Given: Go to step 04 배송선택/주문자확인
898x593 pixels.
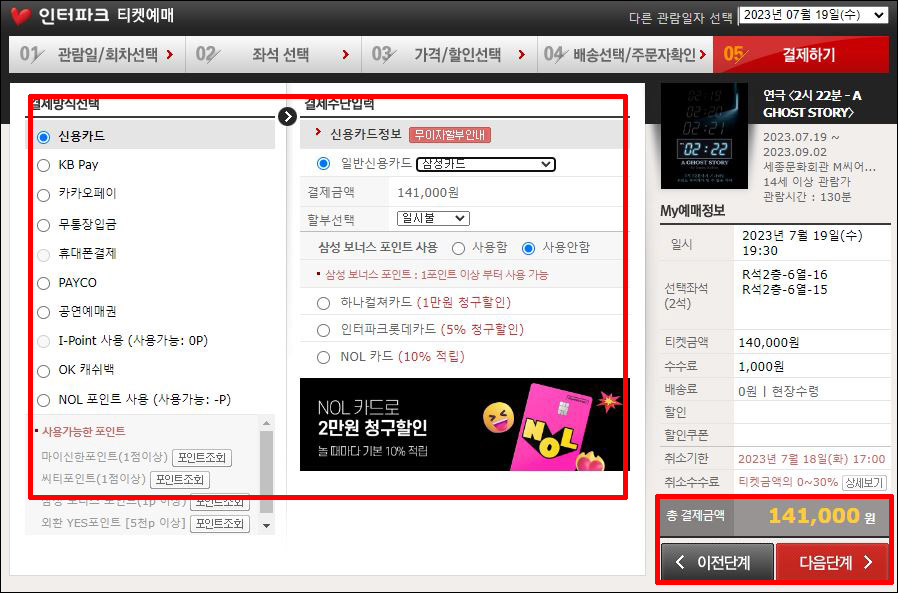Looking at the screenshot, I should click(x=625, y=54).
